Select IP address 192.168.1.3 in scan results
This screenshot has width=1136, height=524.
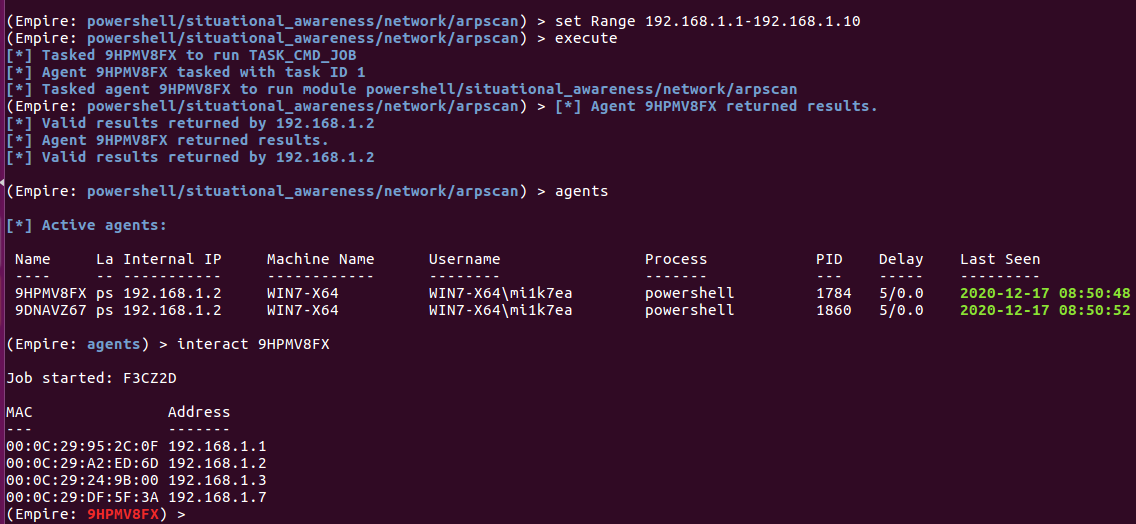[x=217, y=480]
